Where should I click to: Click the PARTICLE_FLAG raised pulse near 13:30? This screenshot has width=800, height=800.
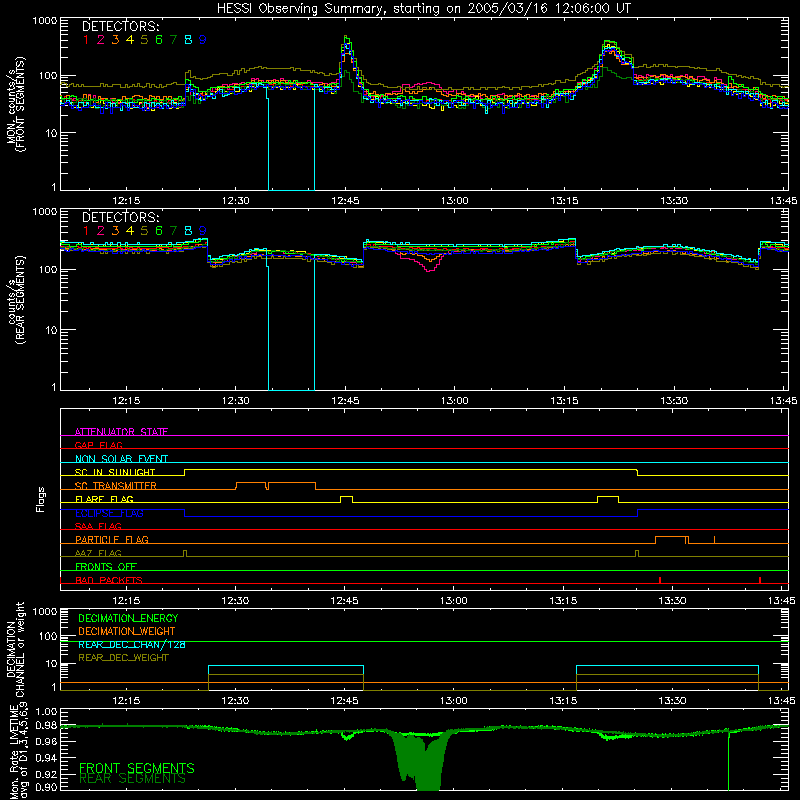672,540
